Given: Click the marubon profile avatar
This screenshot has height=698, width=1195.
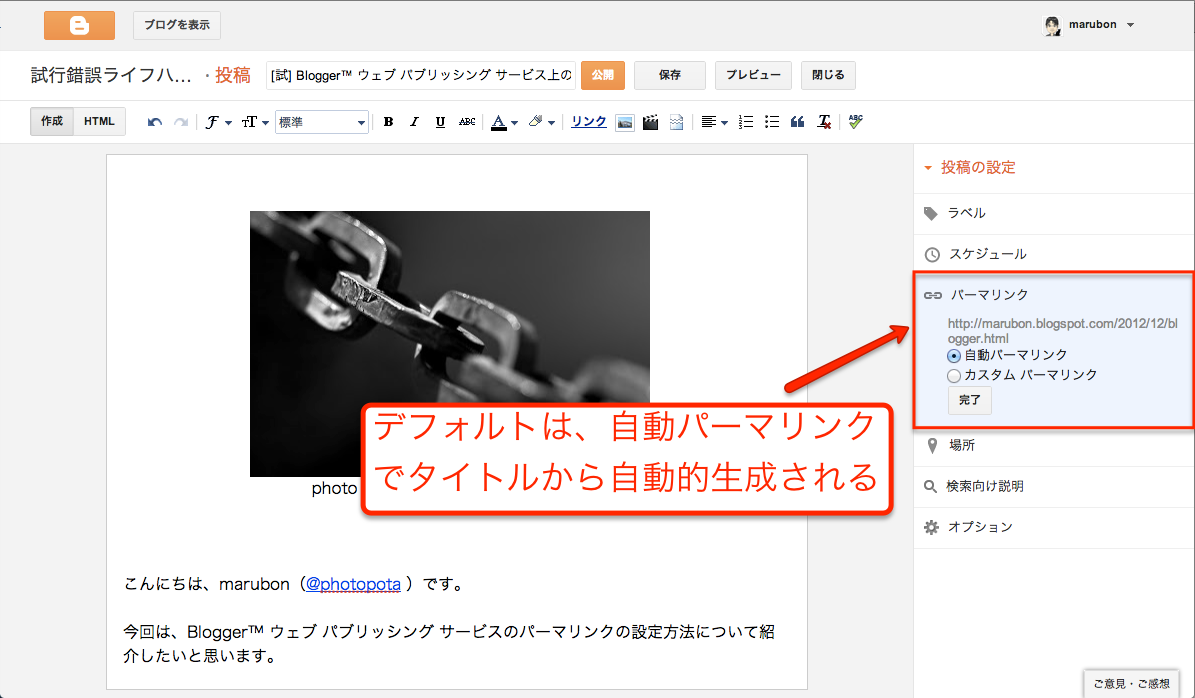Looking at the screenshot, I should click(1052, 25).
